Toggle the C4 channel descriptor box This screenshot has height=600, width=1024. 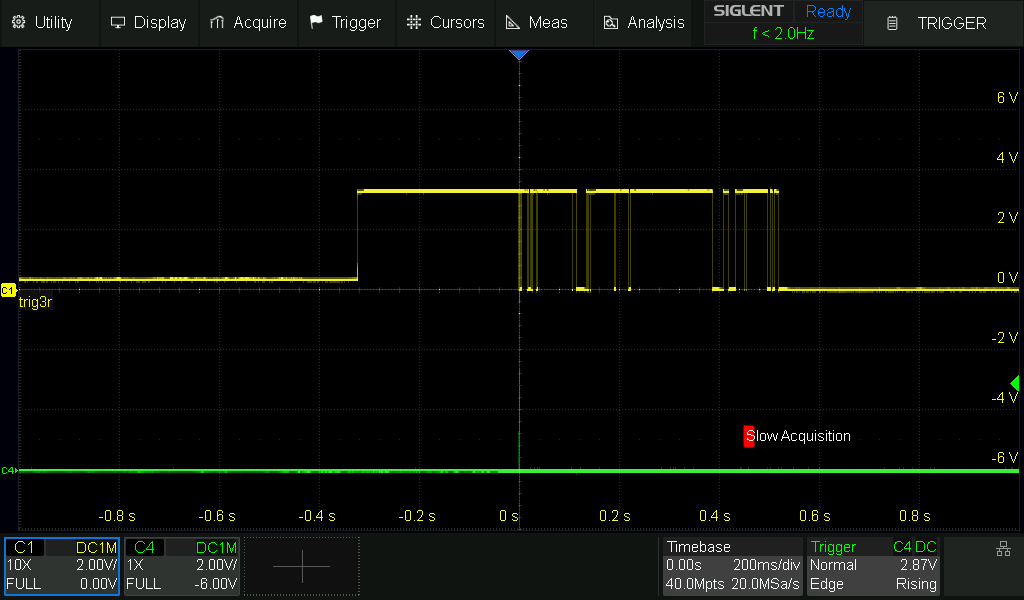click(x=182, y=566)
